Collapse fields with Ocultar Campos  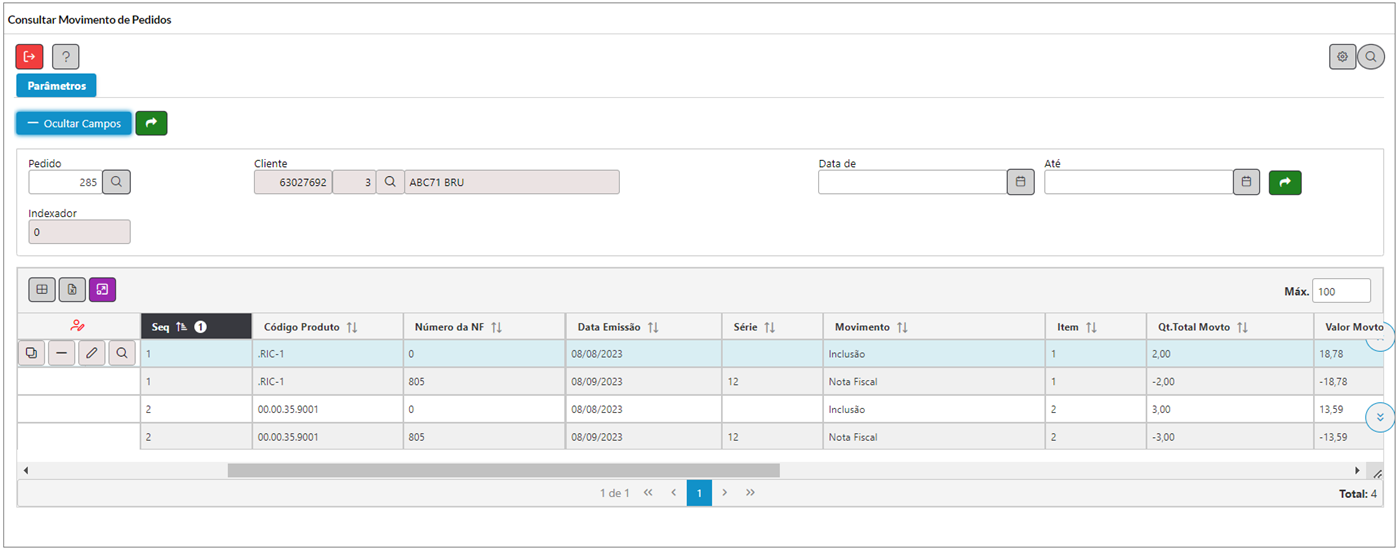pos(74,123)
